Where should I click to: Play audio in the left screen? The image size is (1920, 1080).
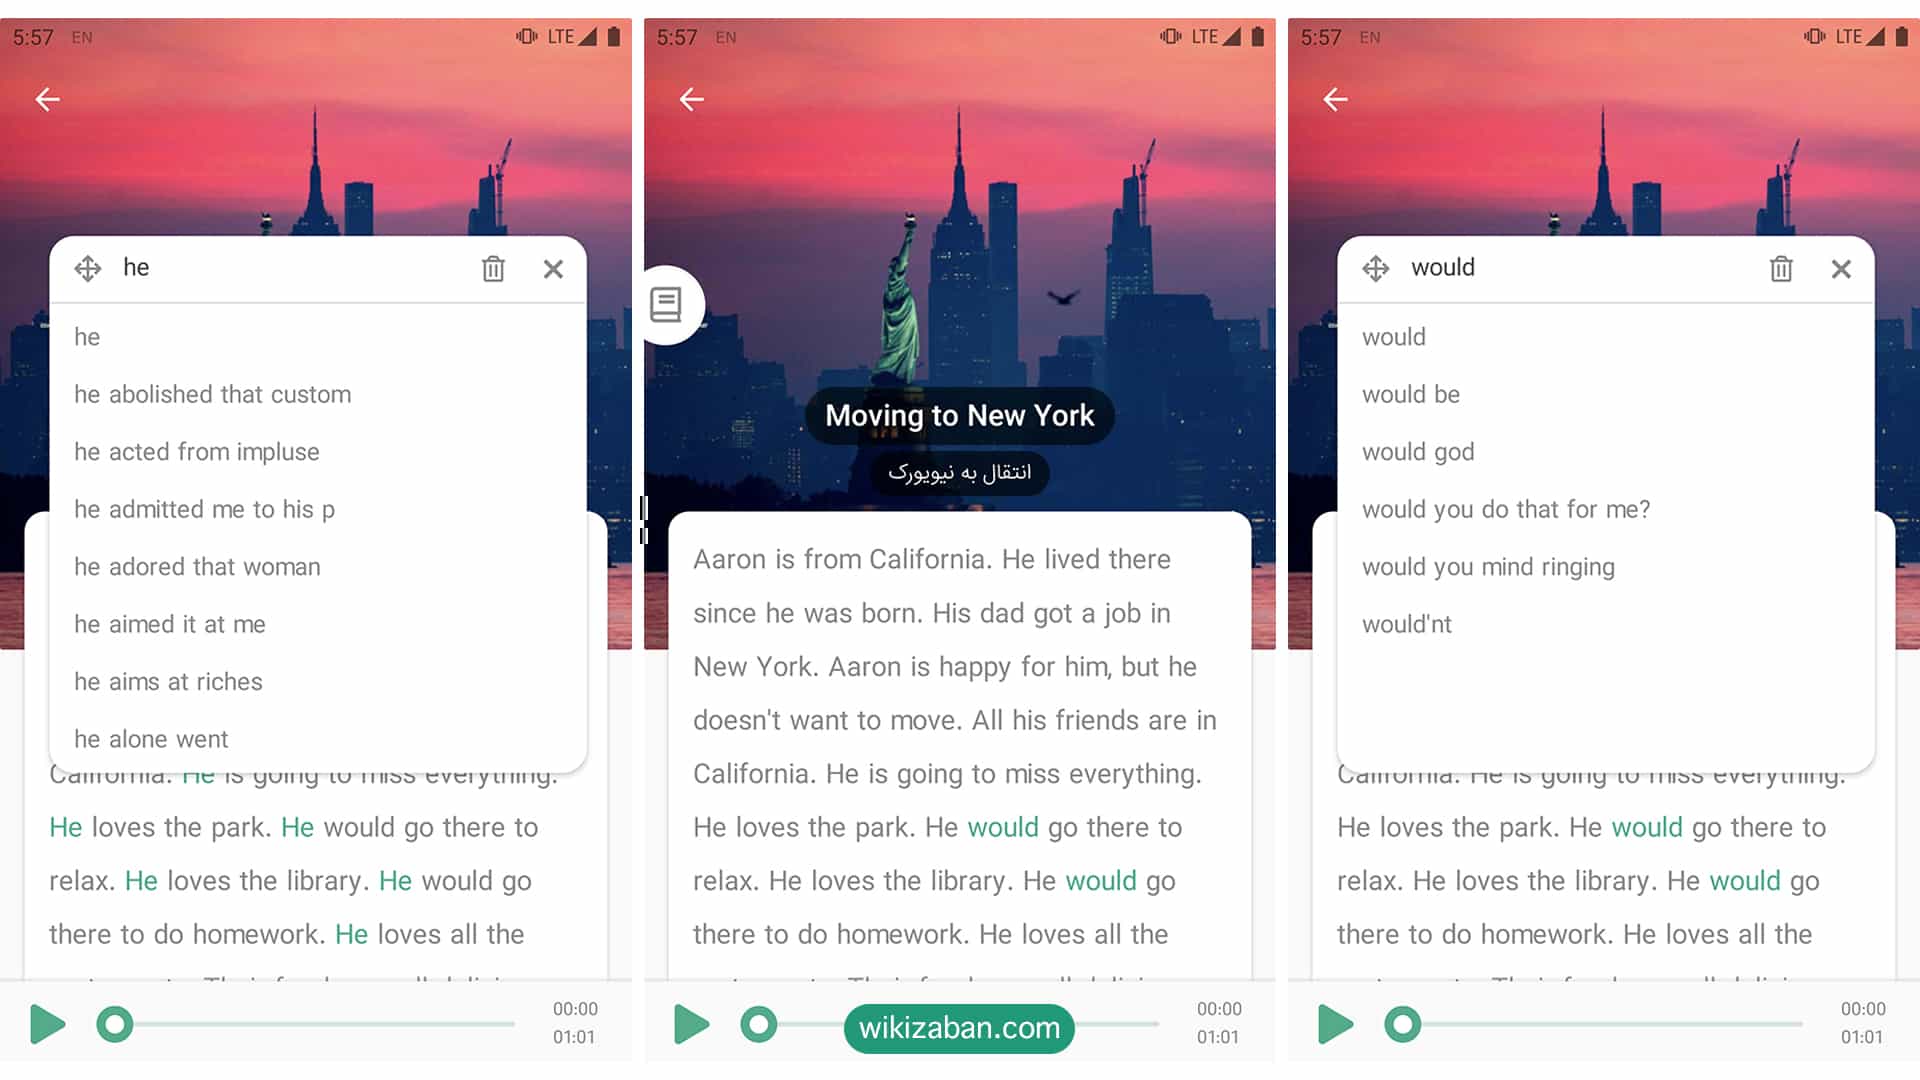click(44, 1027)
